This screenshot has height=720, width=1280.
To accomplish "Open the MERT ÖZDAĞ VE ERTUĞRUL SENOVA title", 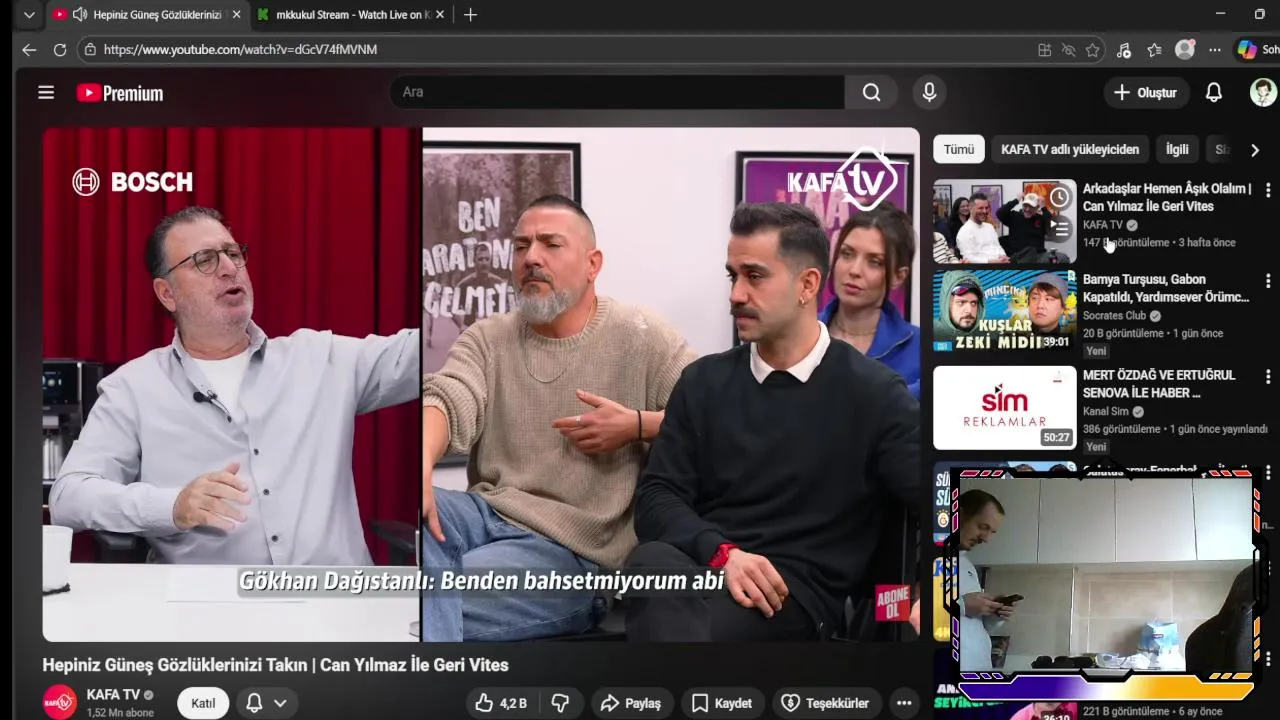I will click(1159, 384).
